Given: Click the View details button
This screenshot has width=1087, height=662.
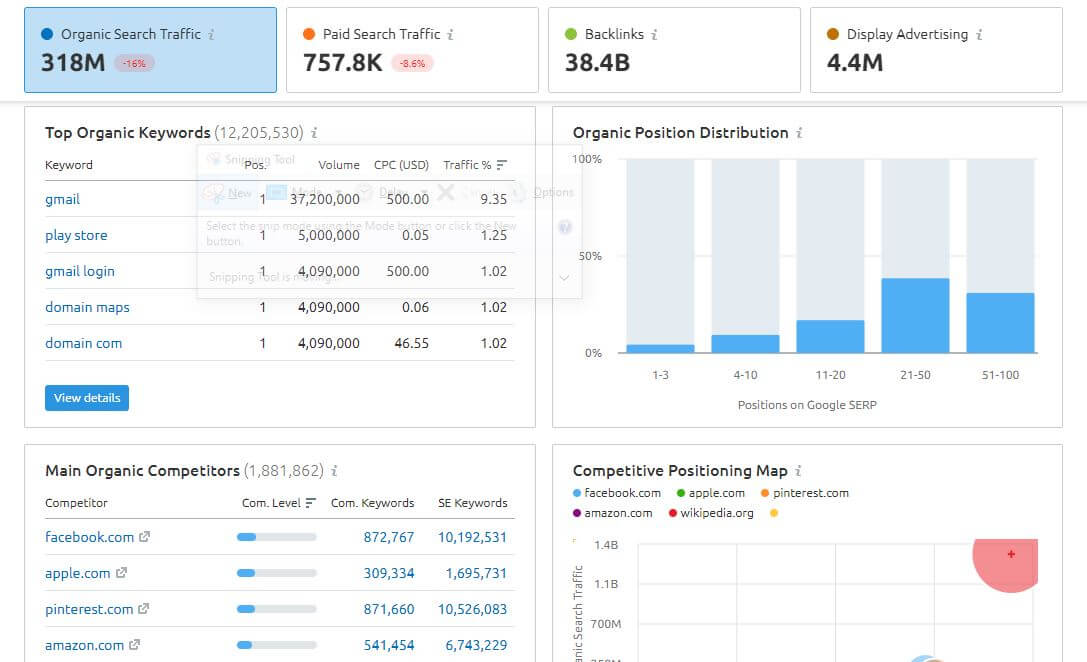Looking at the screenshot, I should tap(87, 398).
